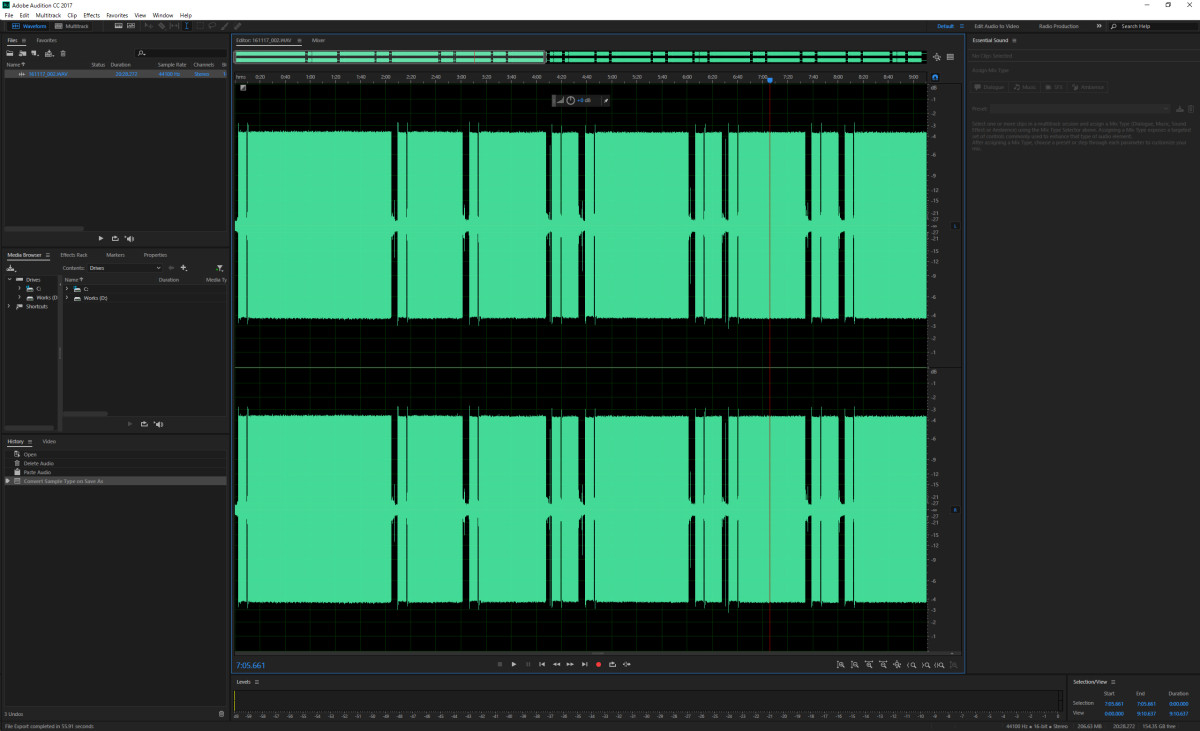Screen dimensions: 1200x731
Task: Toggle Loop Playback in transport bar
Action: point(612,664)
